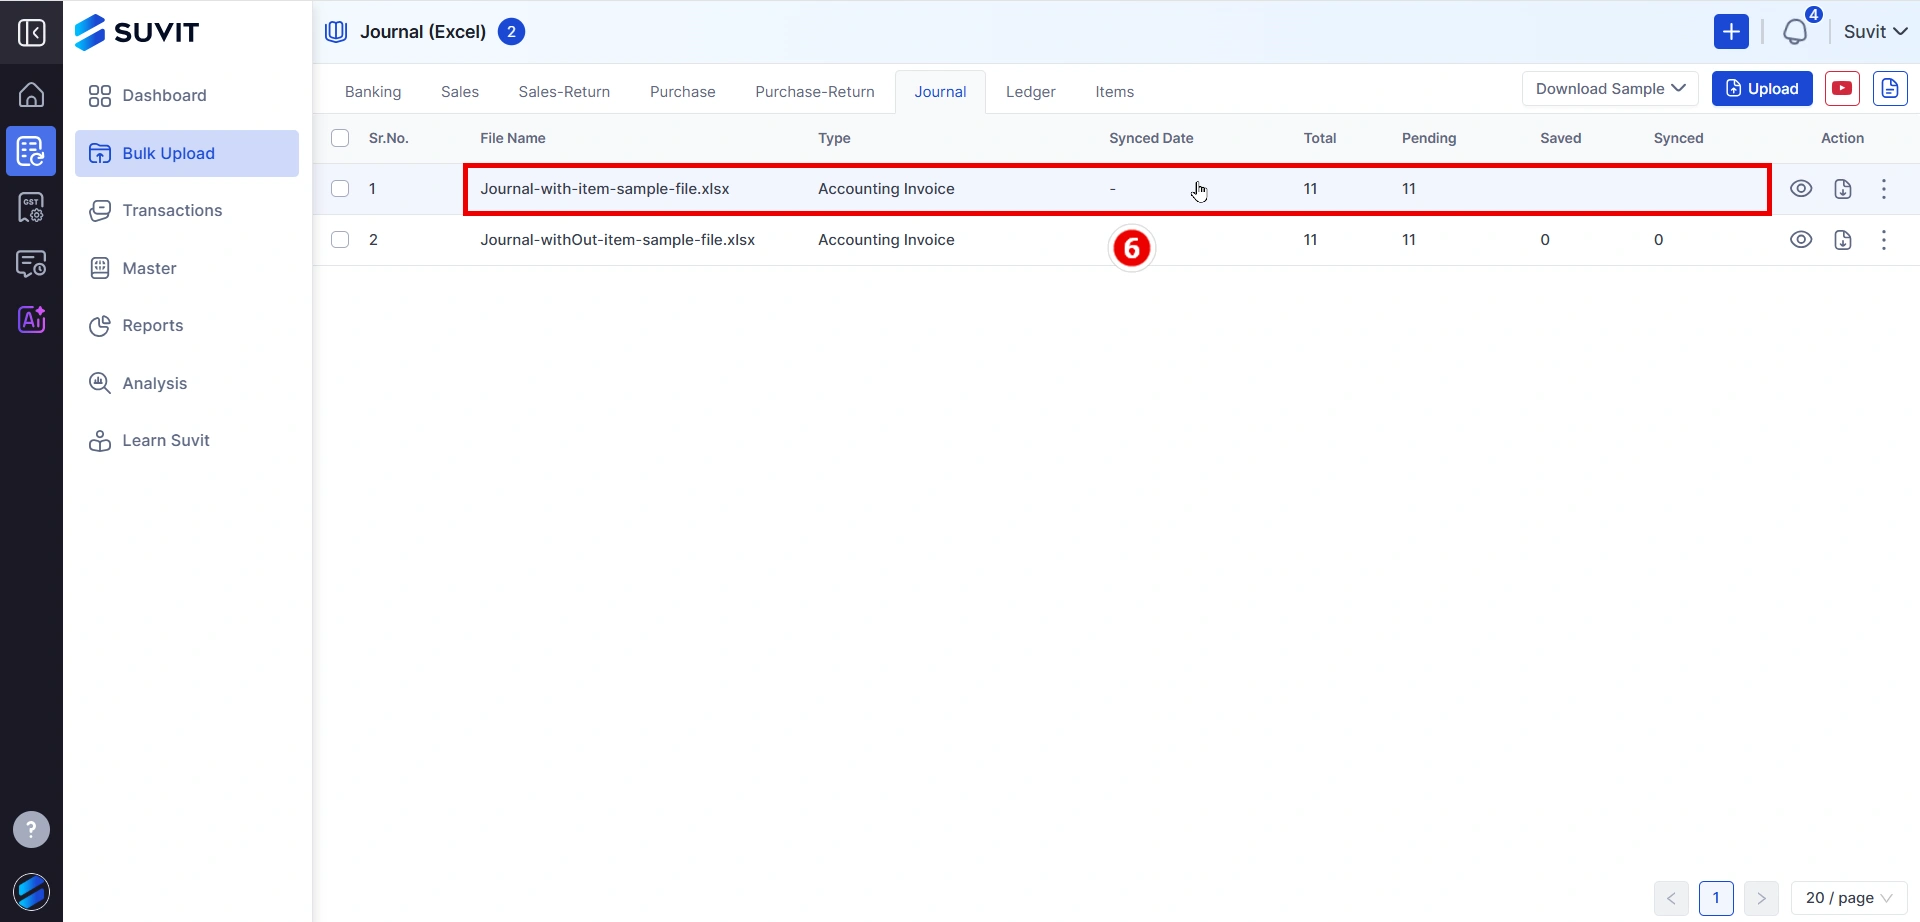Switch to the Sales-Return tab
Image resolution: width=1920 pixels, height=922 pixels.
(x=564, y=92)
